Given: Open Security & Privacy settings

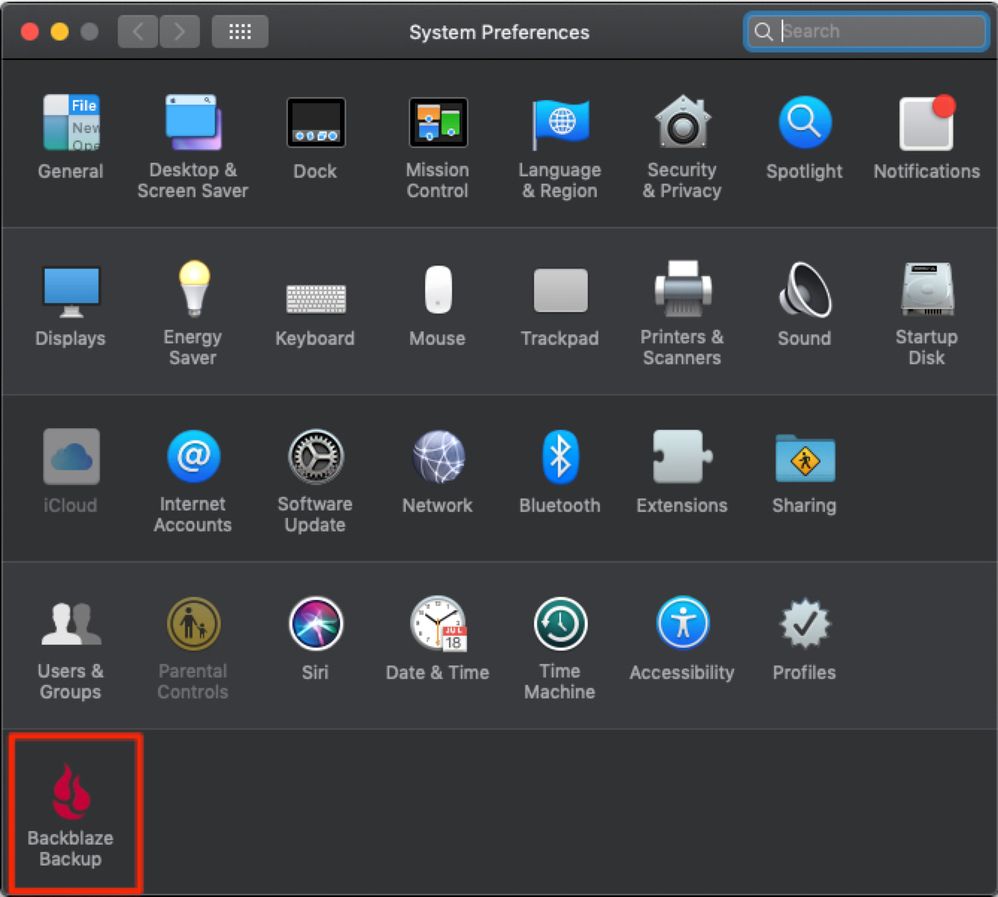Looking at the screenshot, I should pyautogui.click(x=682, y=124).
